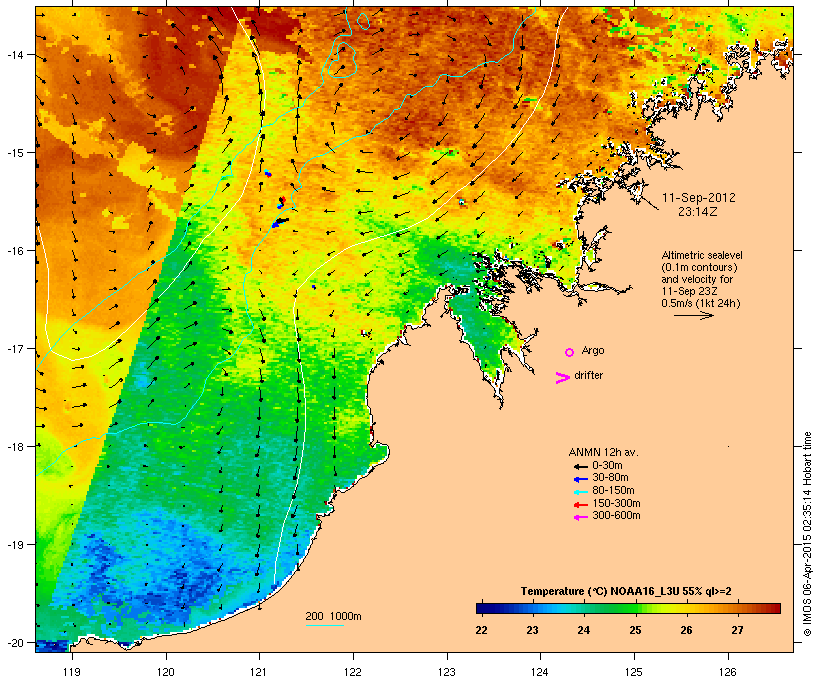Click the '200 1000m' isobath label
This screenshot has width=820, height=680.
tap(333, 616)
